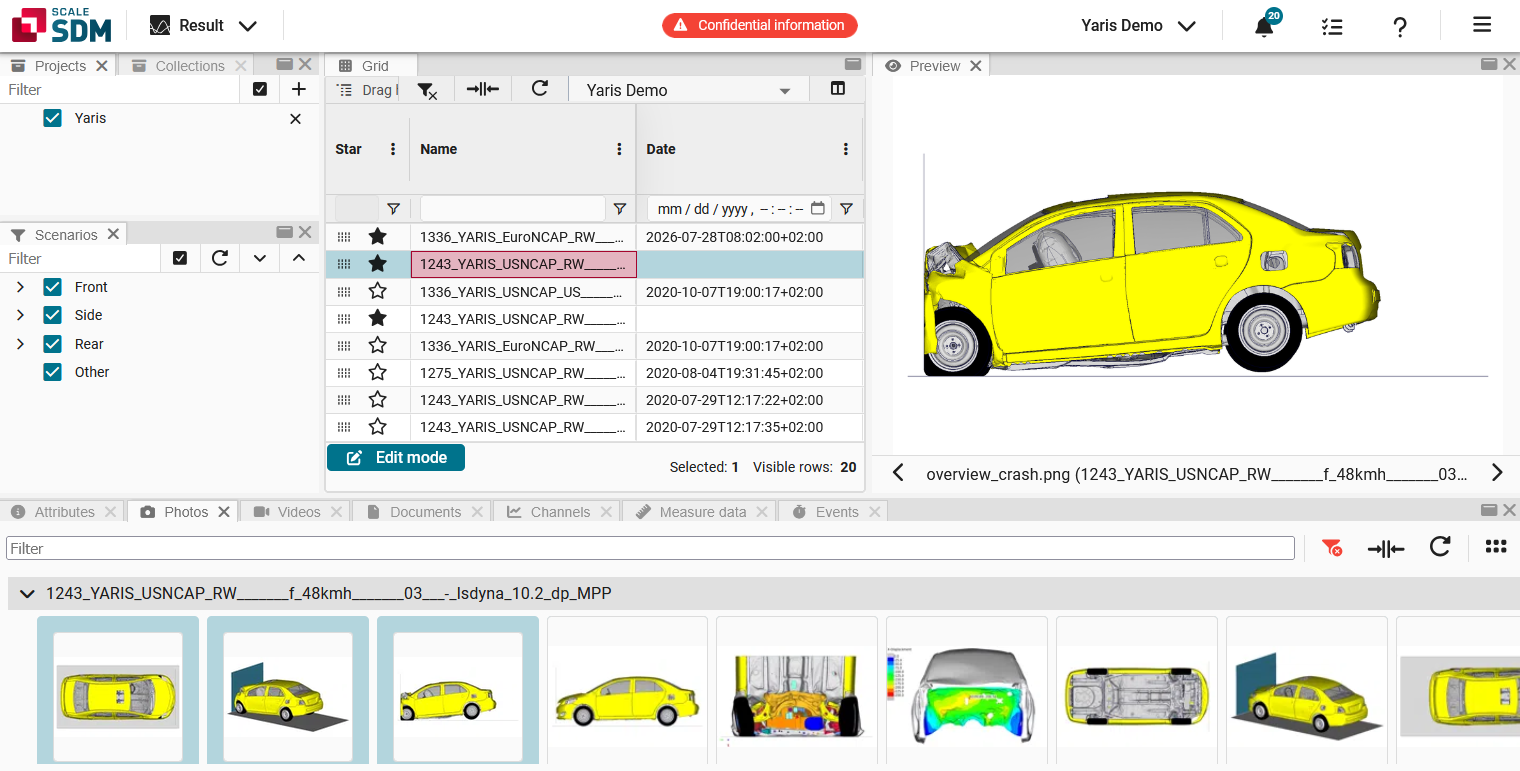The height and width of the screenshot is (771, 1520).
Task: Refresh the Scenarios panel
Action: pyautogui.click(x=220, y=258)
